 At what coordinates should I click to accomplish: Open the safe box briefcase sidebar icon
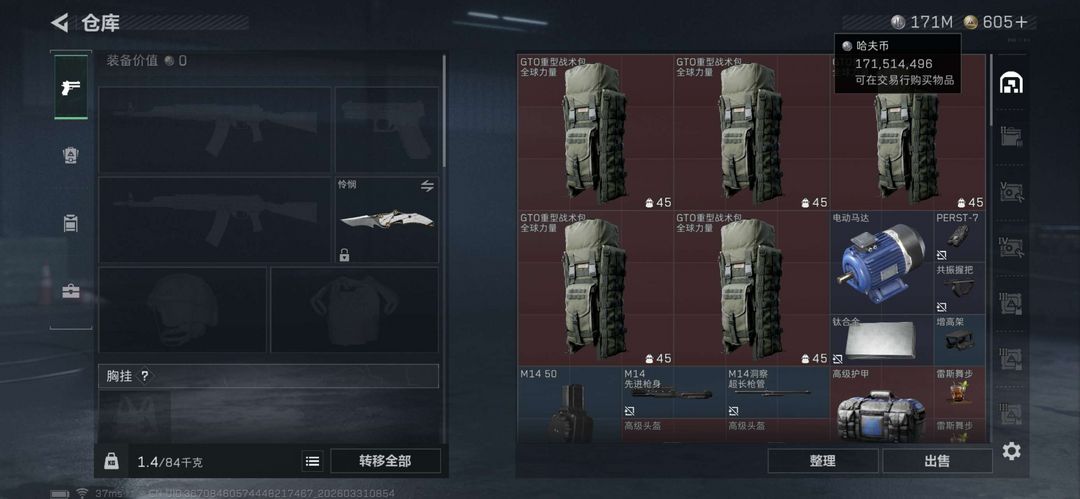(x=71, y=291)
